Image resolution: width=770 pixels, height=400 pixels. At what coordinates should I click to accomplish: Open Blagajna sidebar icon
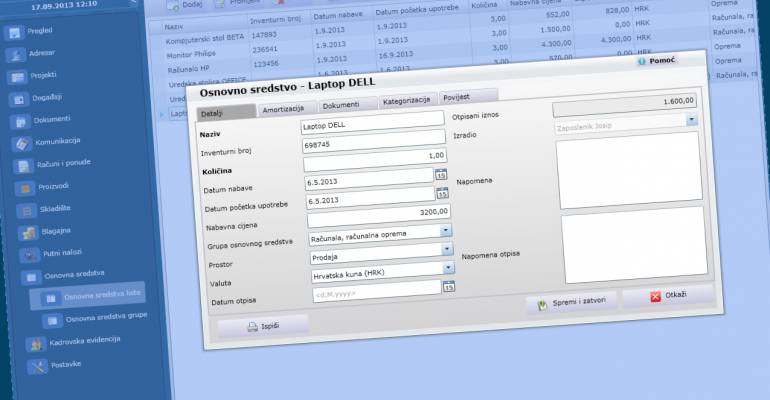click(x=28, y=233)
